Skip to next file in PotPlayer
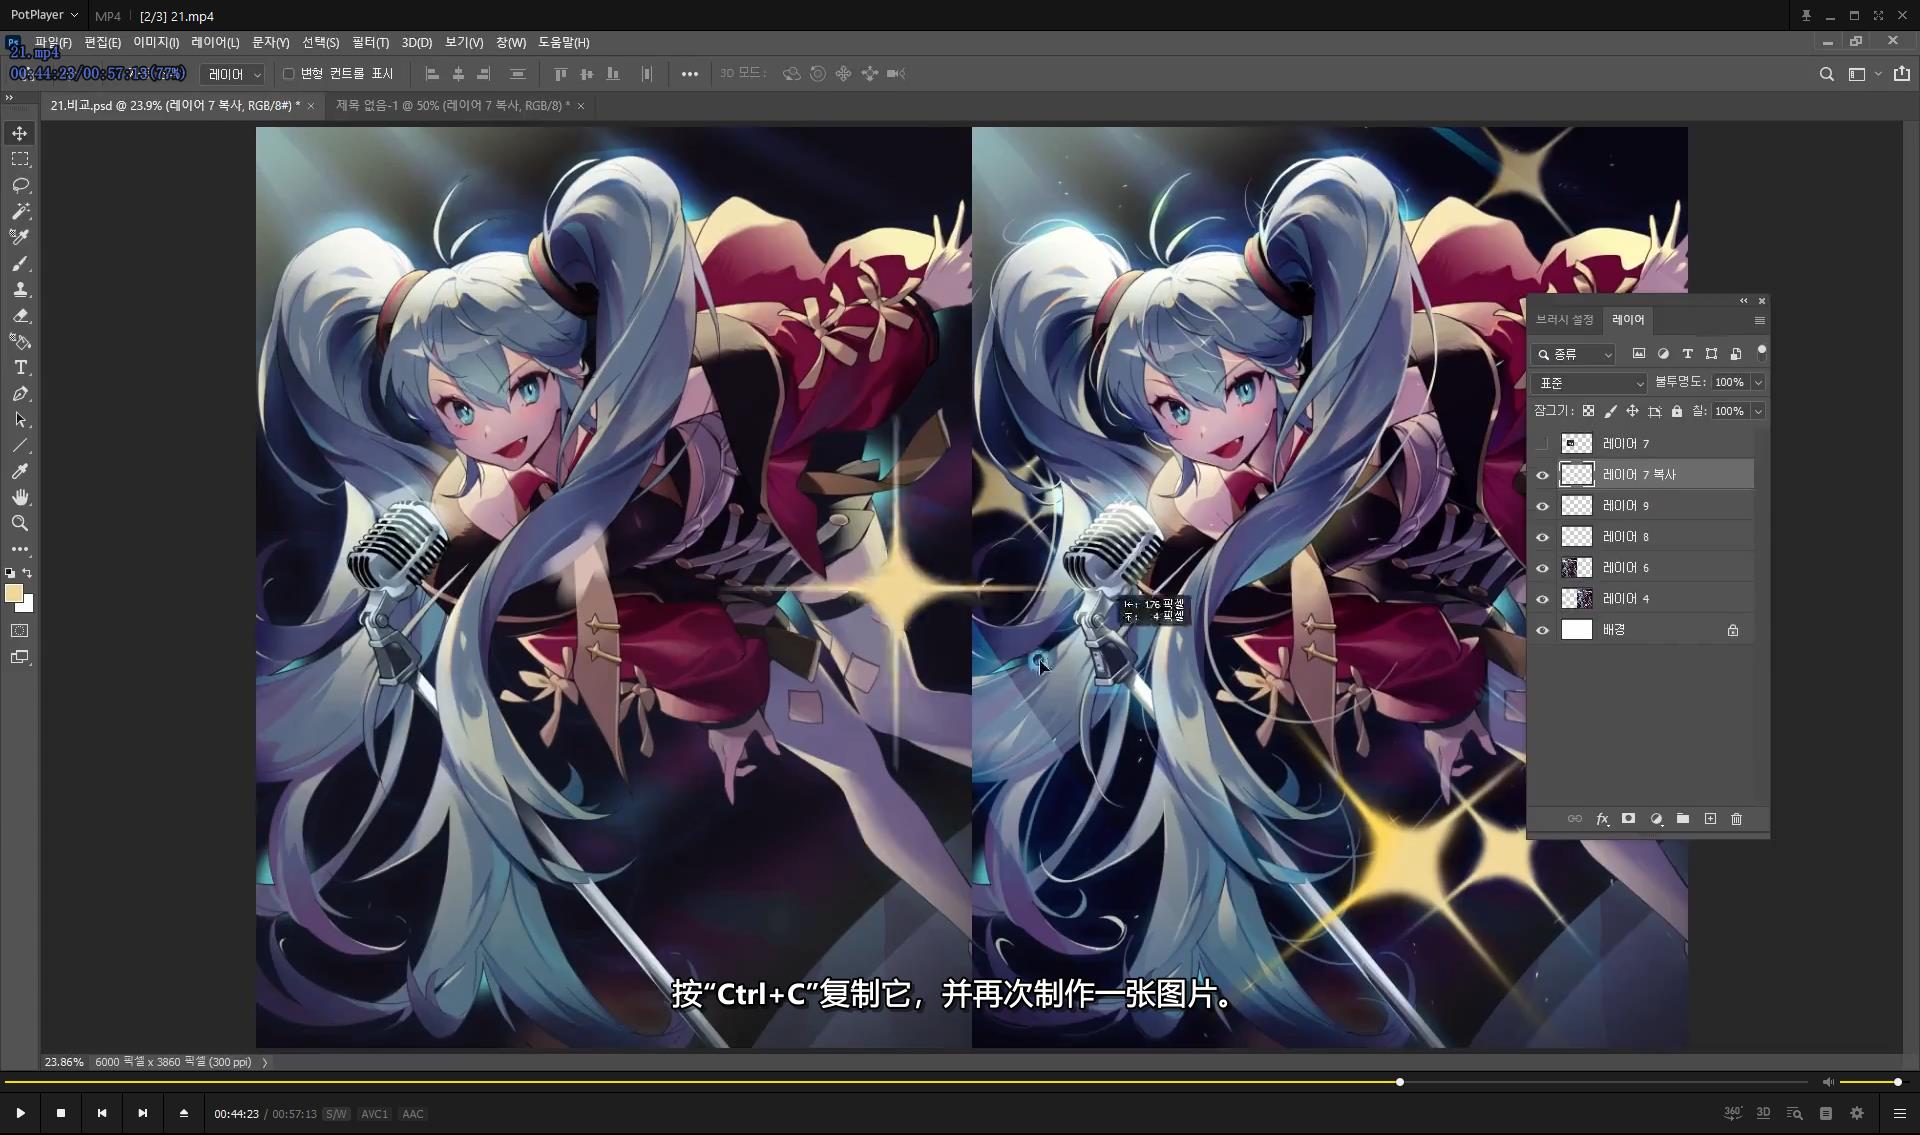The image size is (1920, 1135). pos(142,1113)
